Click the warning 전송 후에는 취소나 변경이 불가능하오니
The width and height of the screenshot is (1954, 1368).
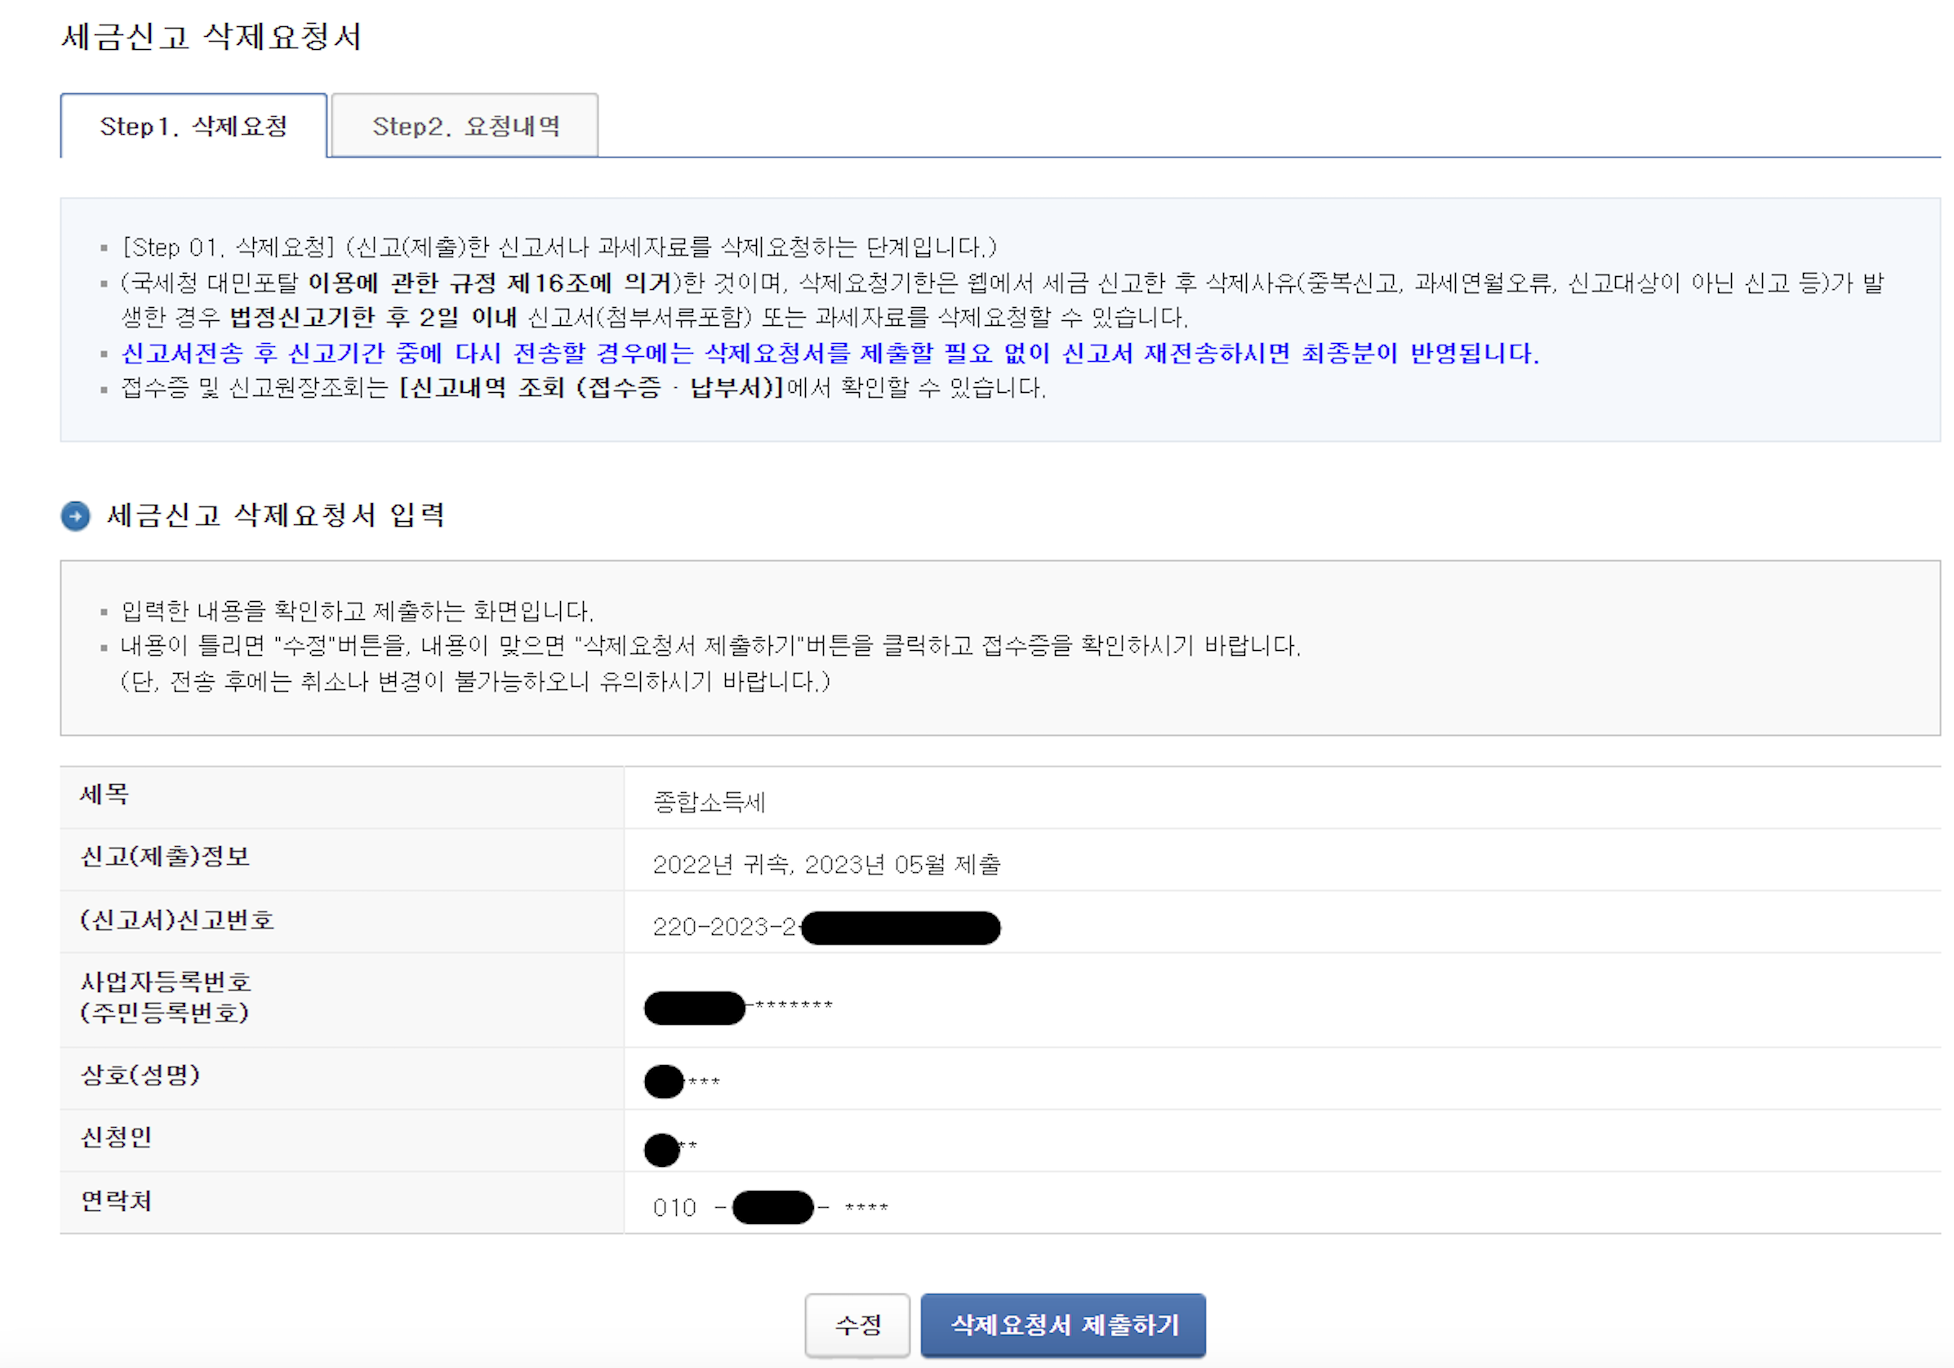click(476, 682)
